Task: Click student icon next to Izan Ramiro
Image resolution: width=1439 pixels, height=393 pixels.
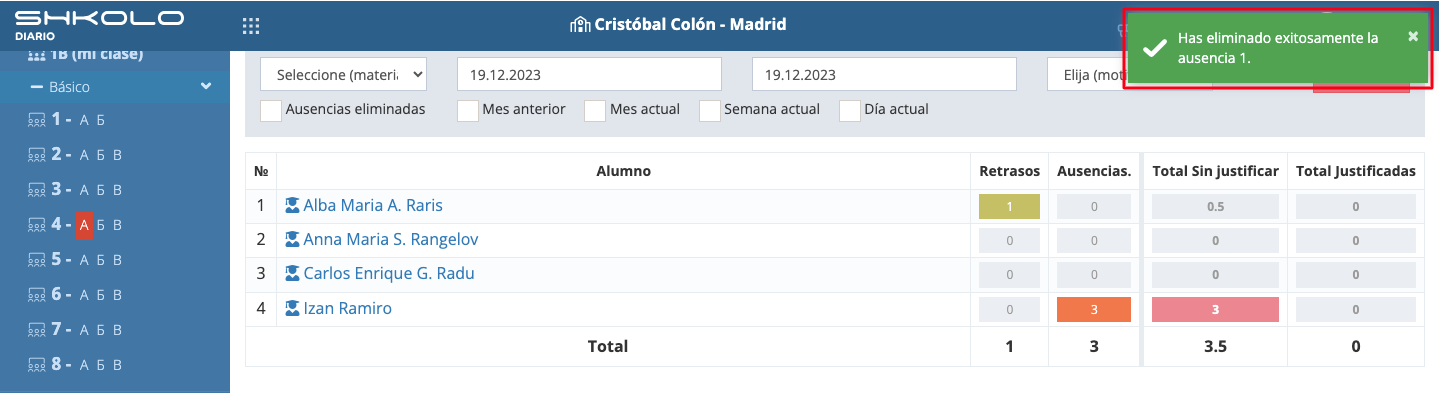Action: [x=292, y=309]
